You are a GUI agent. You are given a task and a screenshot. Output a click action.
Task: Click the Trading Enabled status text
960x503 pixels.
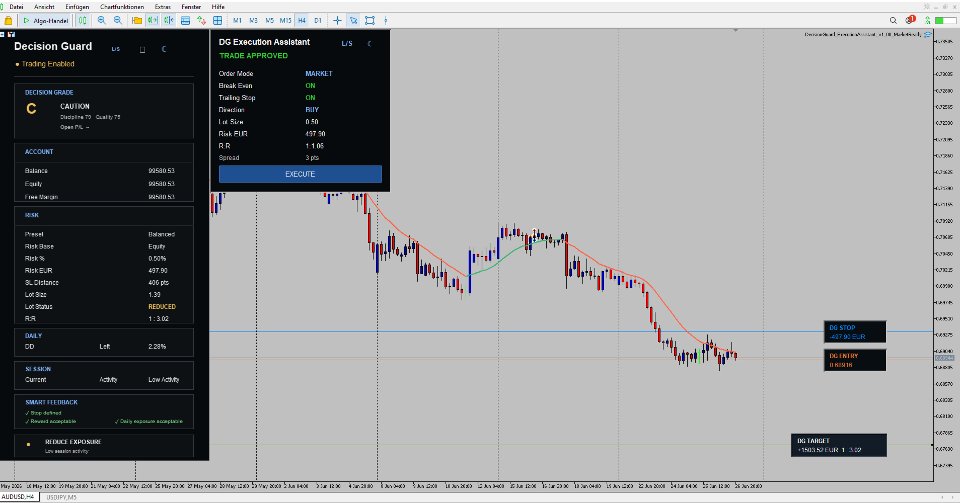pos(48,64)
